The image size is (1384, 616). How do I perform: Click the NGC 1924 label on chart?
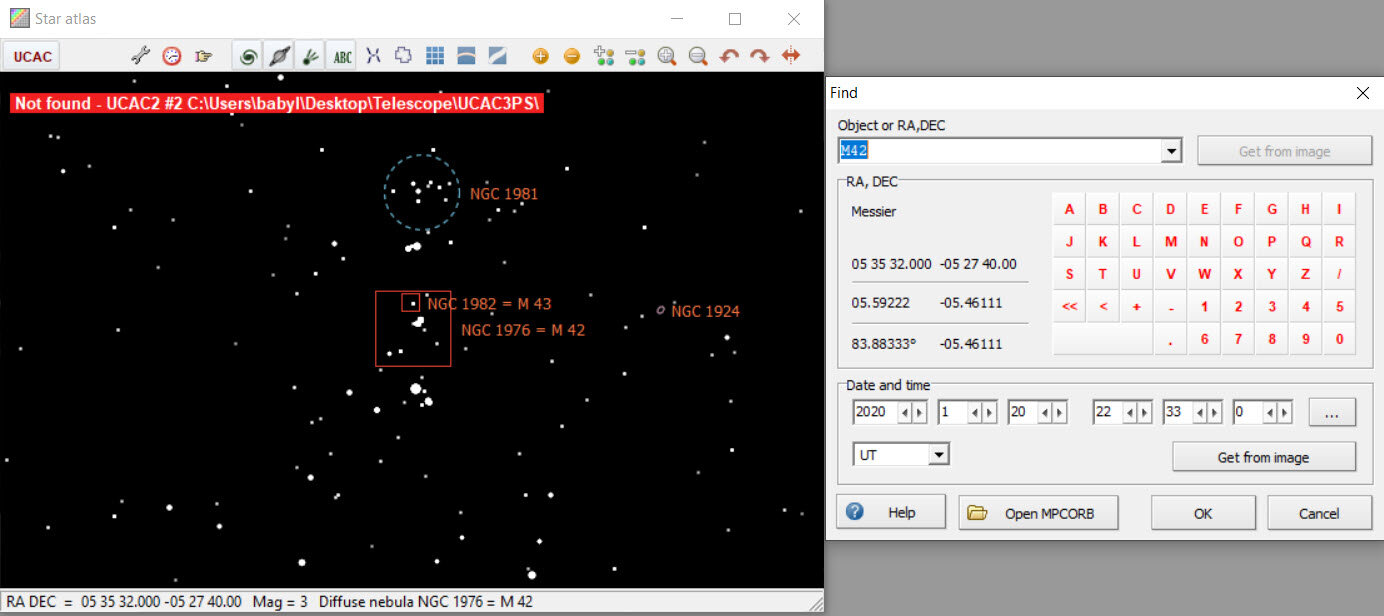(x=706, y=311)
